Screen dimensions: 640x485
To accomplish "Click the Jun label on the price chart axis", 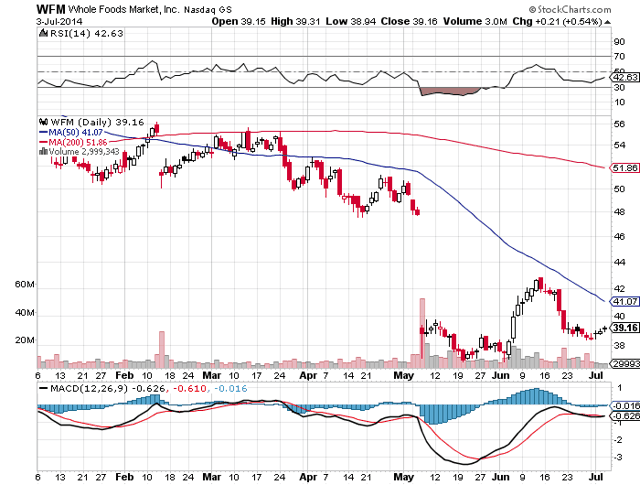I will (x=500, y=376).
